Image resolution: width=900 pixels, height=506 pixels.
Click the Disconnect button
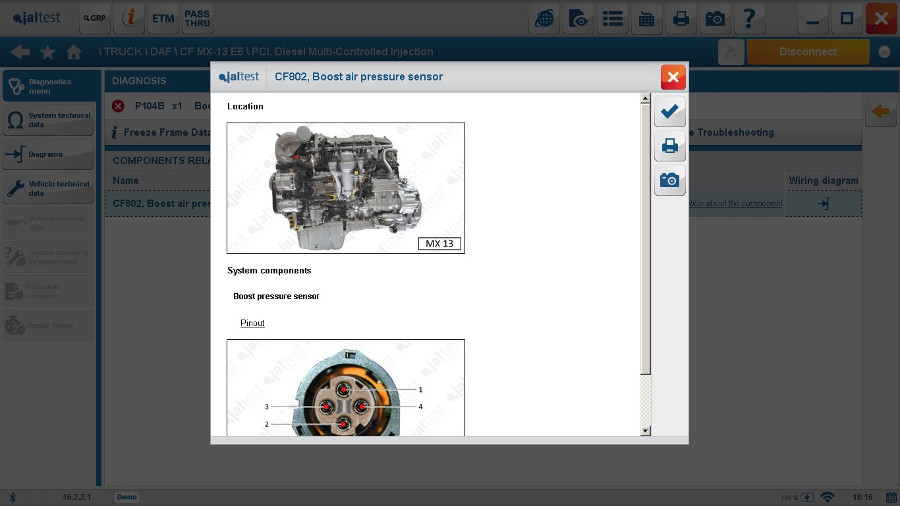(x=808, y=52)
